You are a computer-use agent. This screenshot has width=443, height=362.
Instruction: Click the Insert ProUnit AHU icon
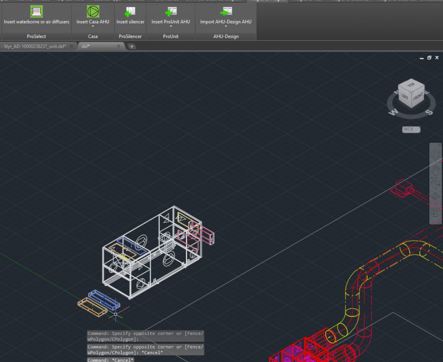pos(171,12)
